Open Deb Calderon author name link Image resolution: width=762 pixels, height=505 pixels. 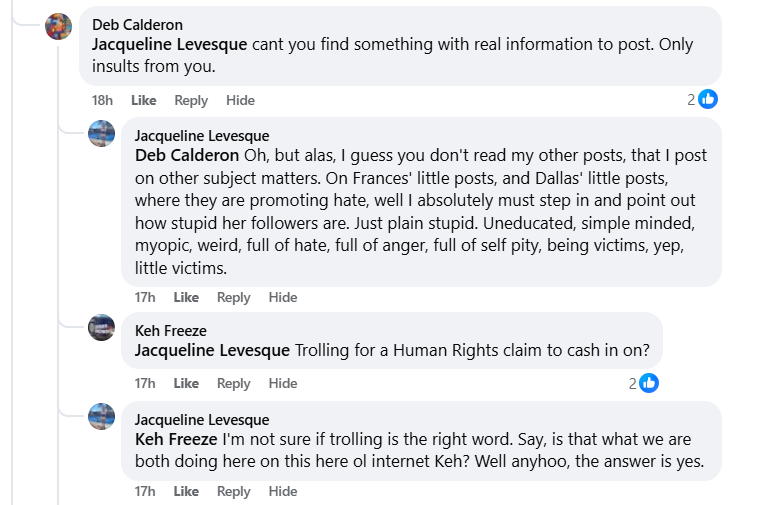pyautogui.click(x=137, y=24)
